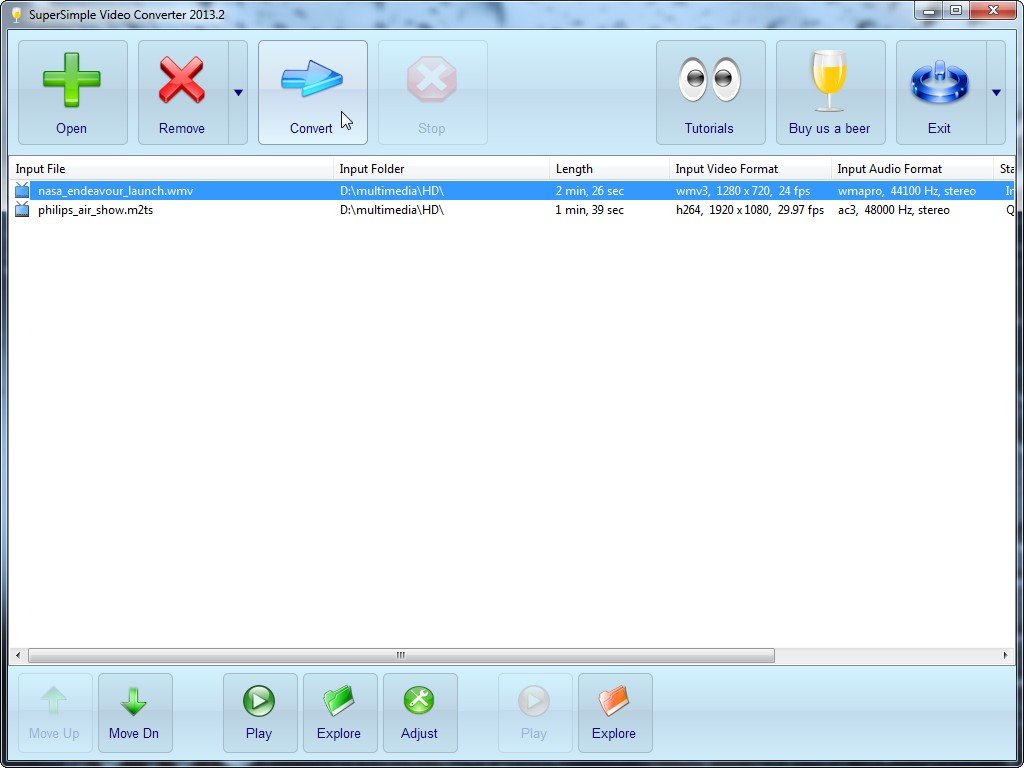
Task: Click the beer glass icon in the title bar
Action: pyautogui.click(x=16, y=14)
